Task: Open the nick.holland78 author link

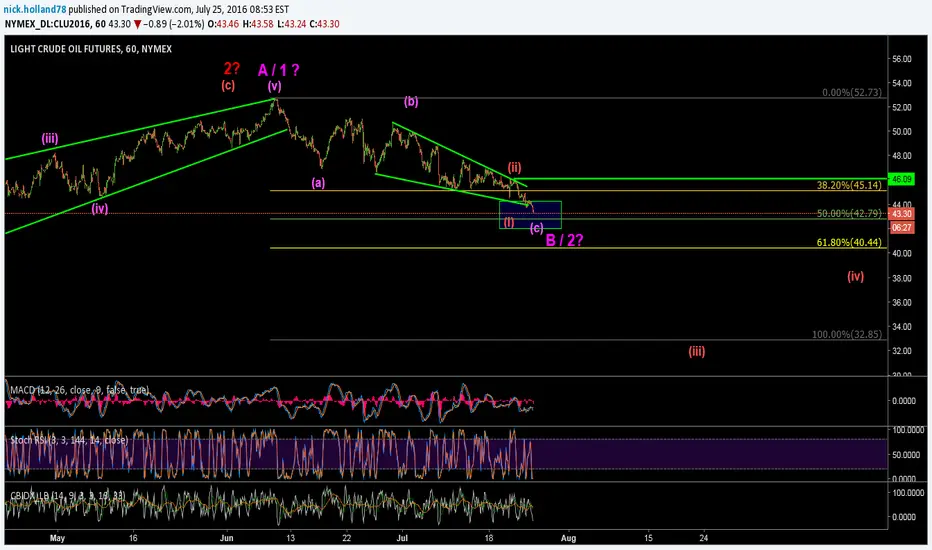Action: point(35,10)
